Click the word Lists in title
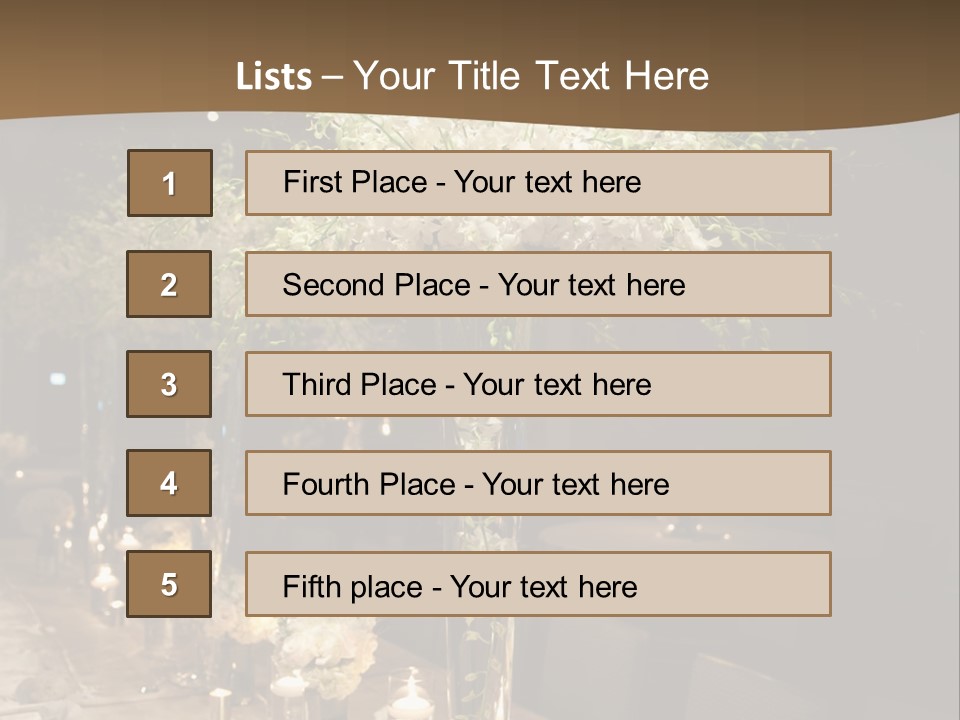The image size is (960, 720). (x=273, y=77)
